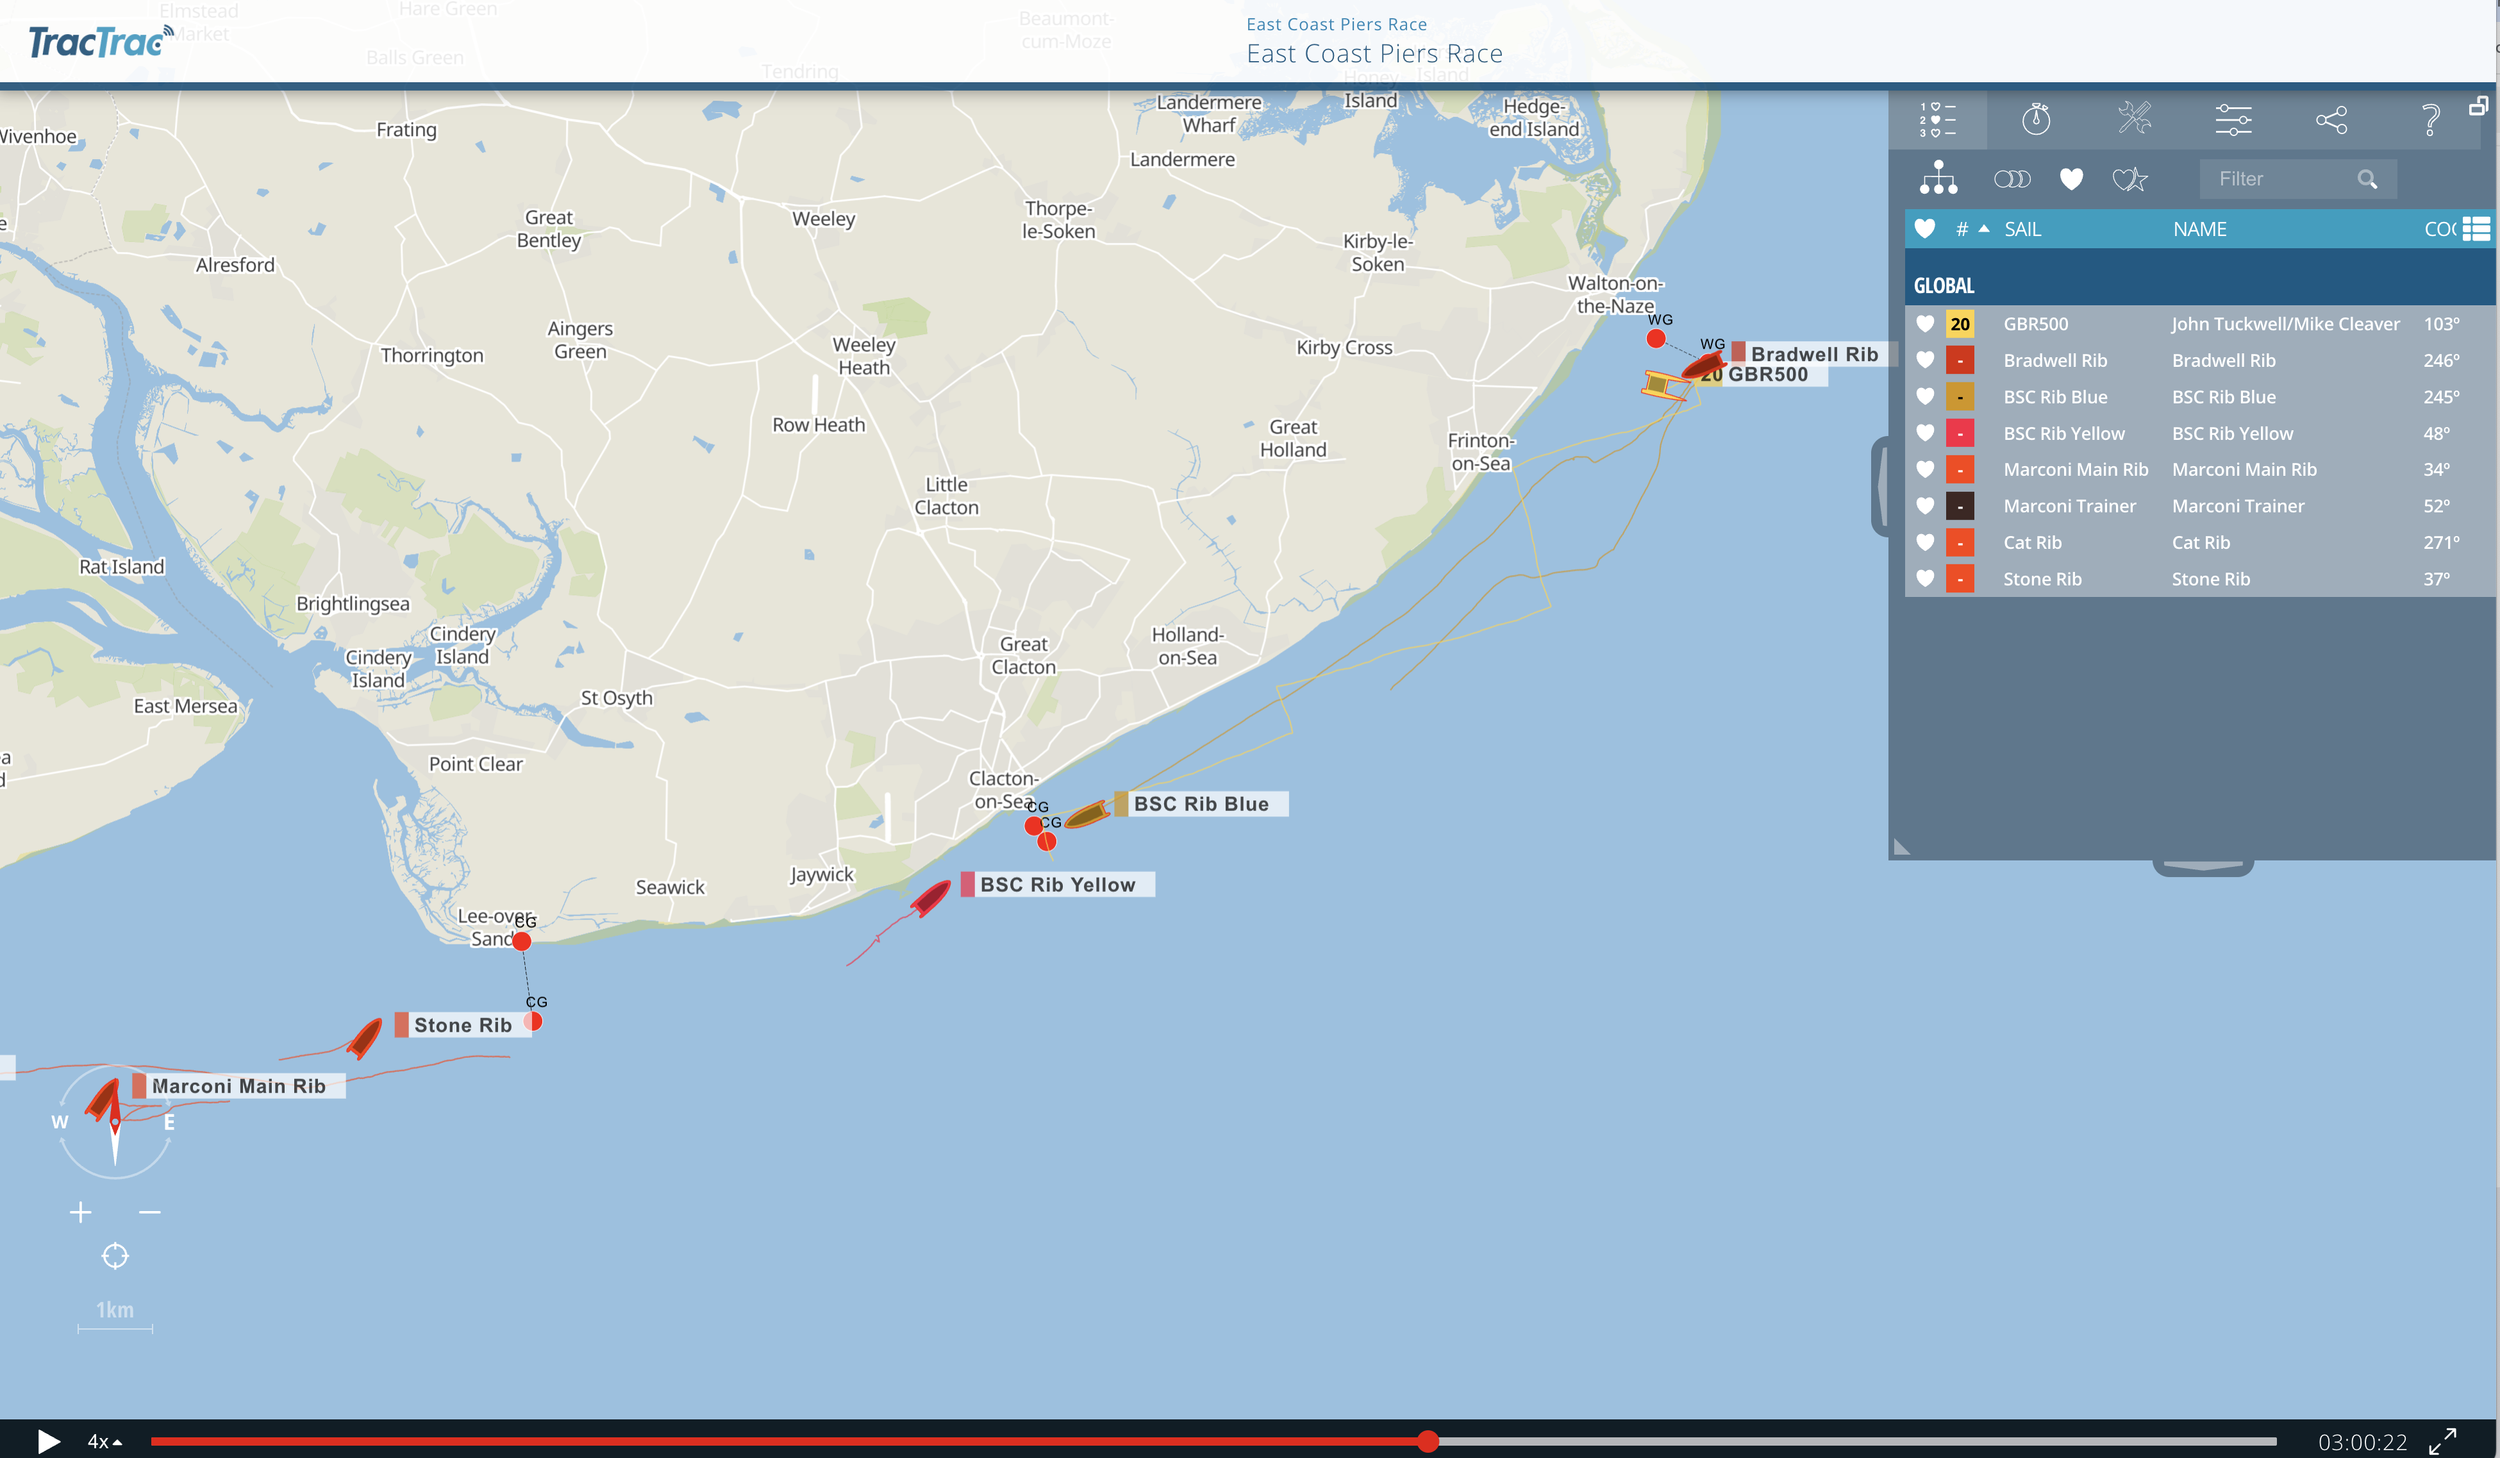
Task: Click the share icon
Action: click(x=2333, y=120)
